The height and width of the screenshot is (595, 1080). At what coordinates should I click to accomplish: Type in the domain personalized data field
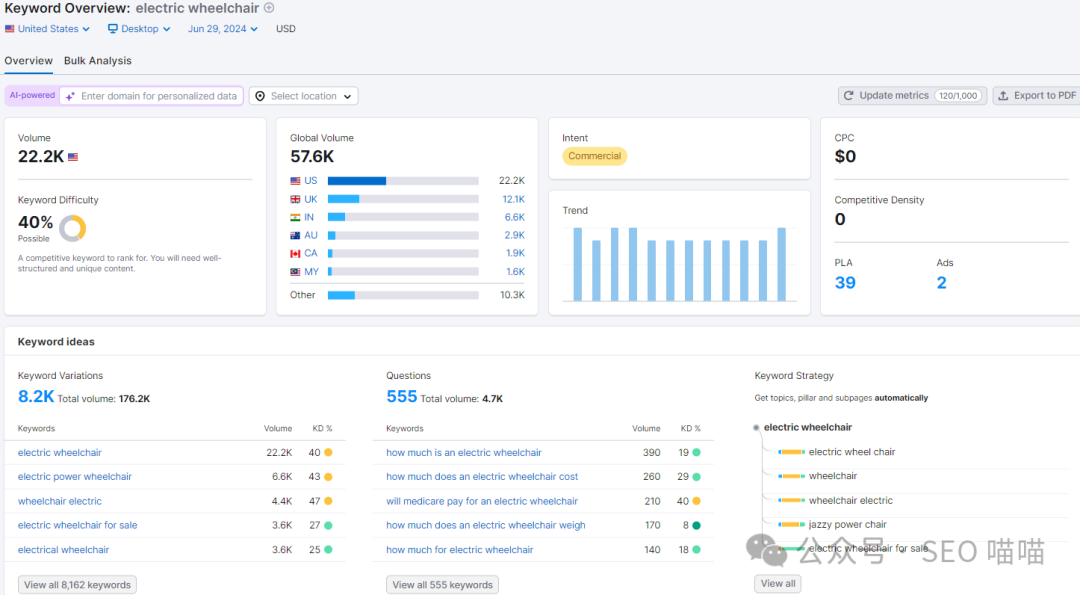pyautogui.click(x=158, y=96)
